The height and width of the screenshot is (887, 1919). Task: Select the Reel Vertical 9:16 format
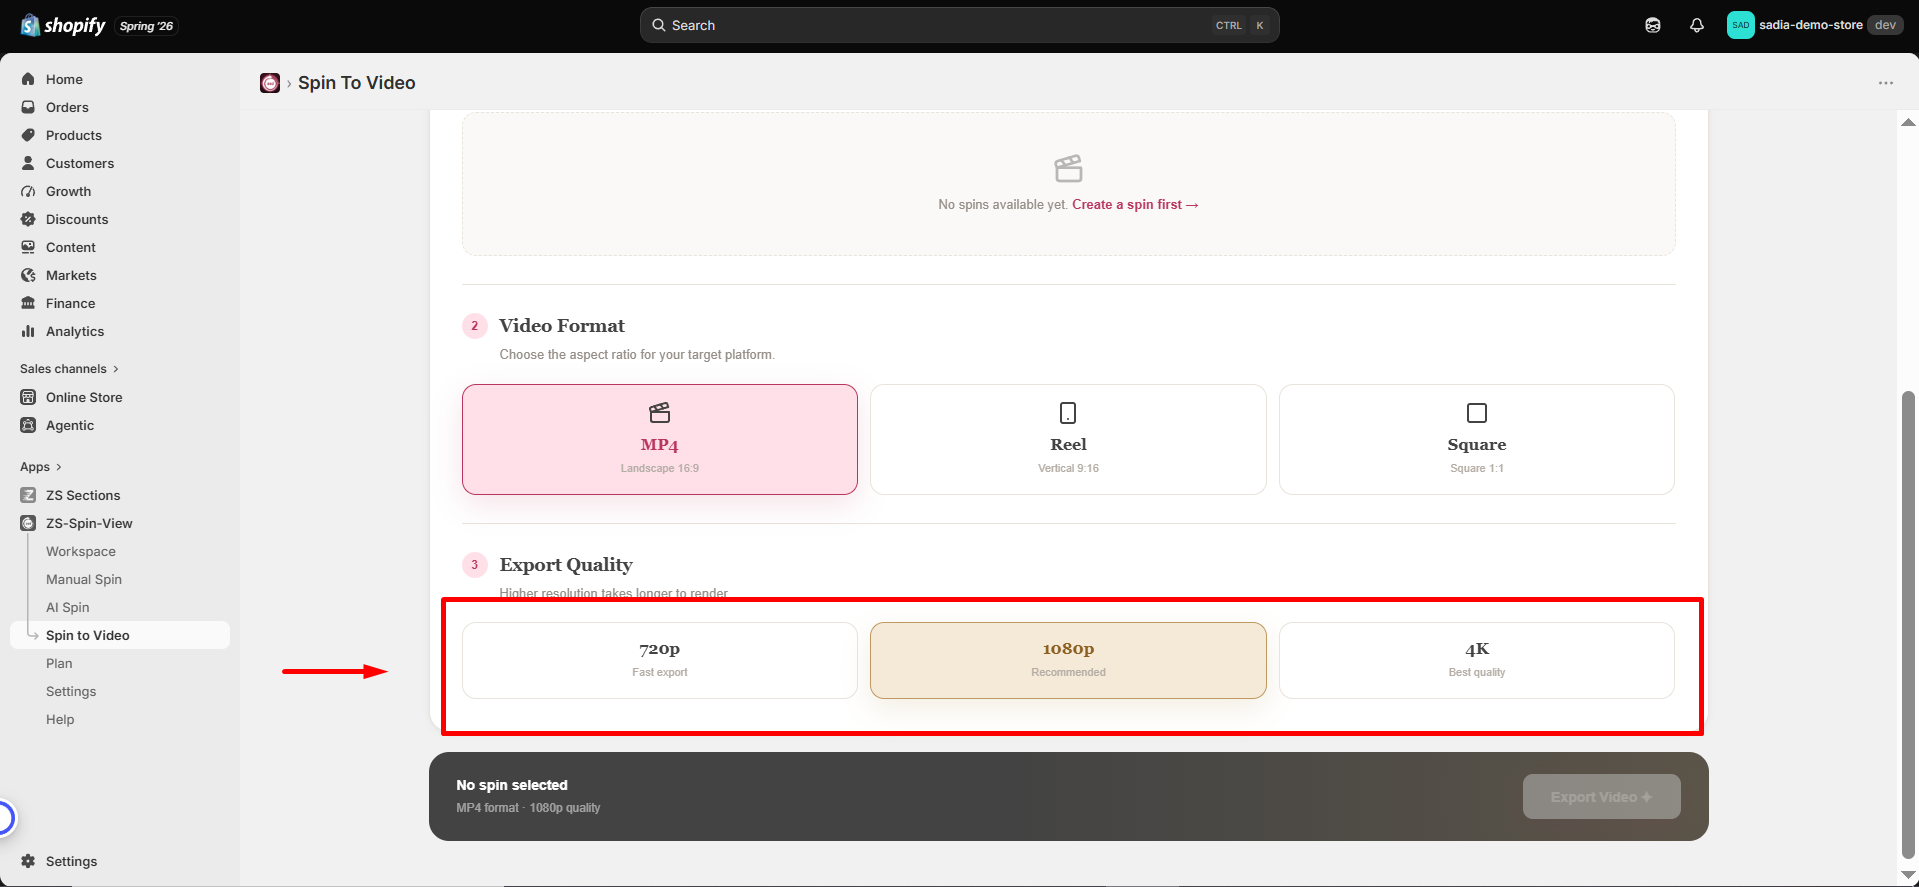pos(1068,439)
